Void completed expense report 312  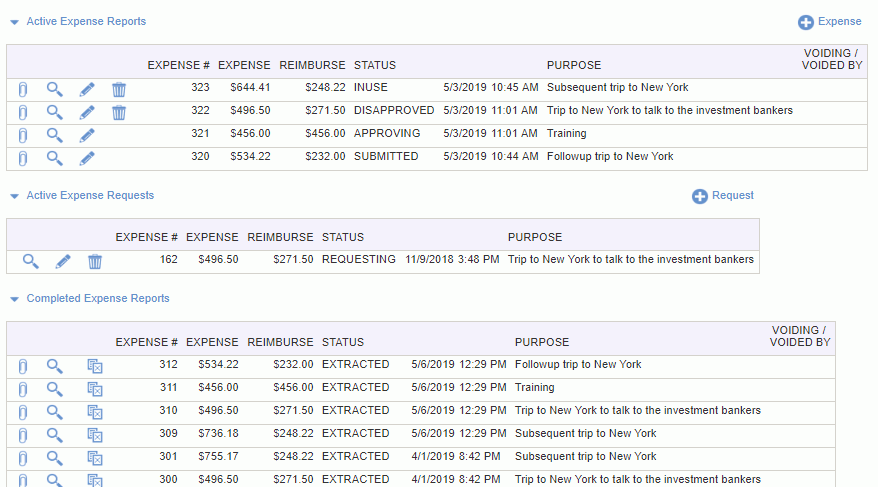95,366
